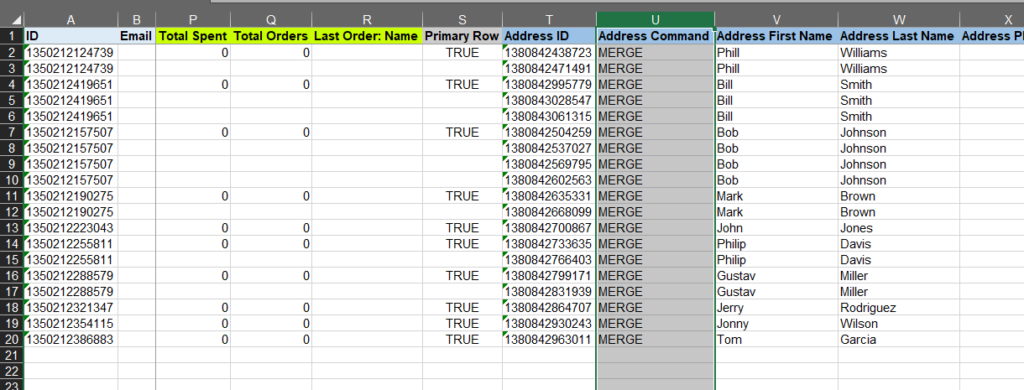The height and width of the screenshot is (390, 1024).
Task: Select the TRUE value in row 4
Action: (x=462, y=84)
